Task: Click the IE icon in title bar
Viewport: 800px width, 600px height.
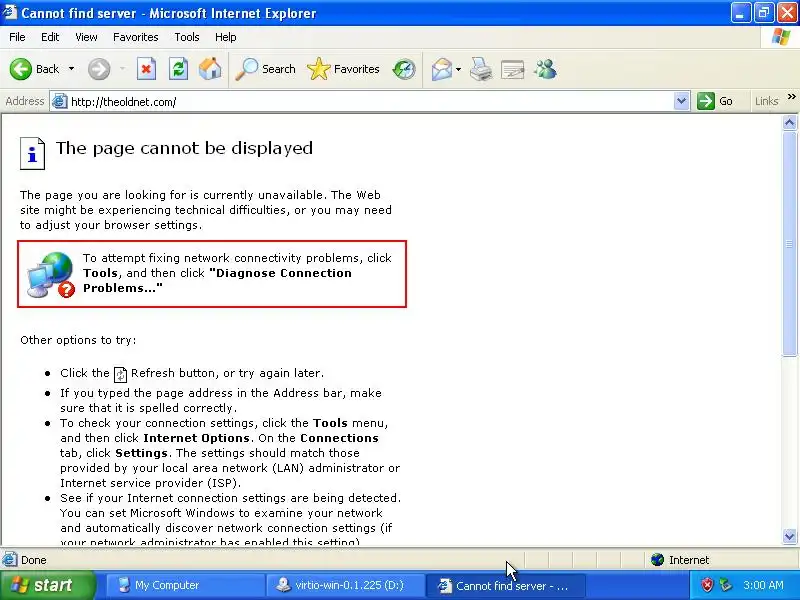Action: pyautogui.click(x=10, y=12)
